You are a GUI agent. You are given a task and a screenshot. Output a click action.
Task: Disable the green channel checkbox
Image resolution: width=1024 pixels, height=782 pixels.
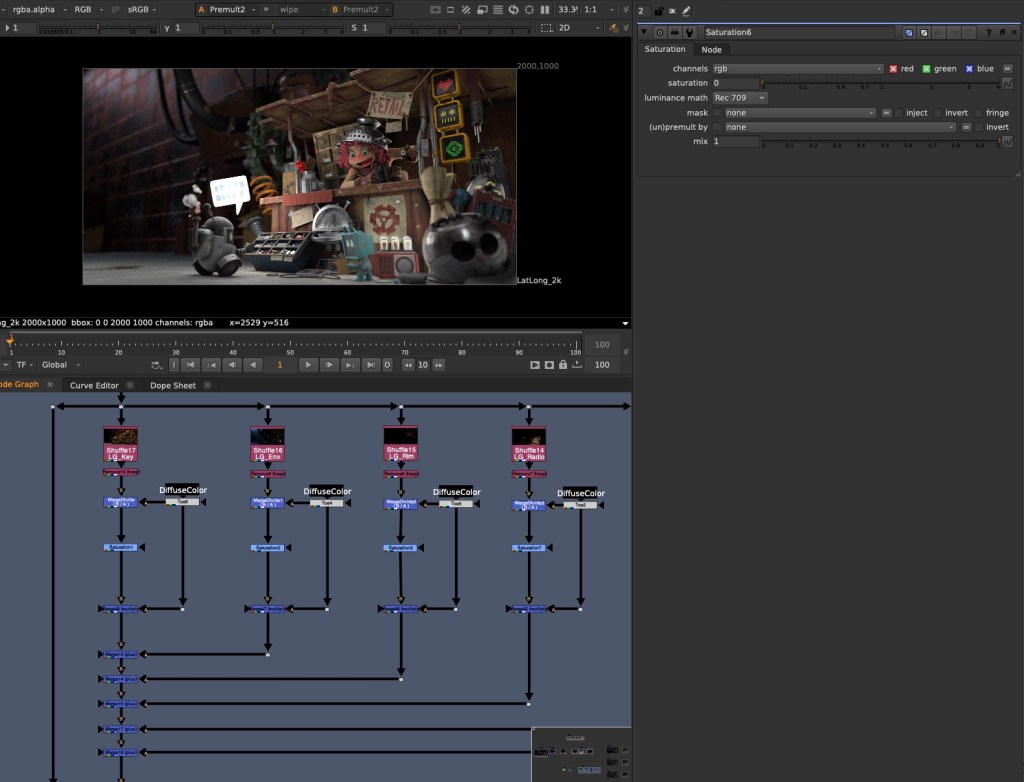click(926, 69)
